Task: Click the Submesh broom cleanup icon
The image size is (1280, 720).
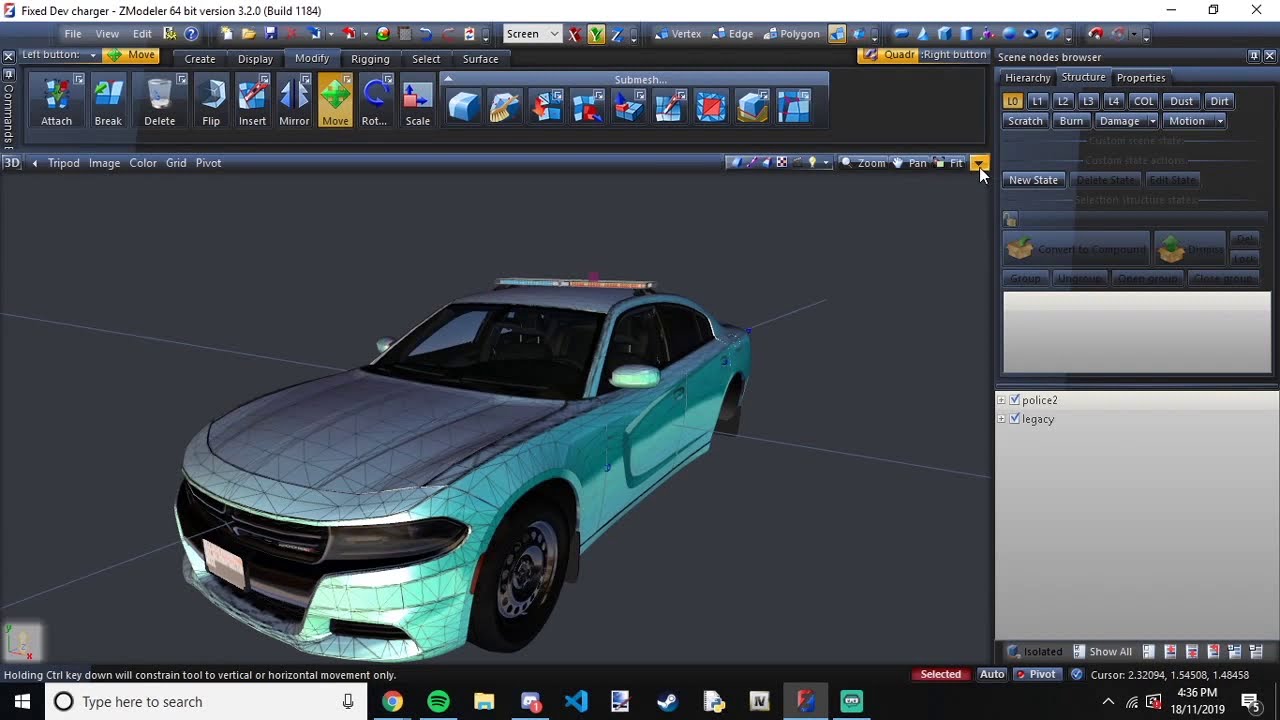Action: (505, 107)
